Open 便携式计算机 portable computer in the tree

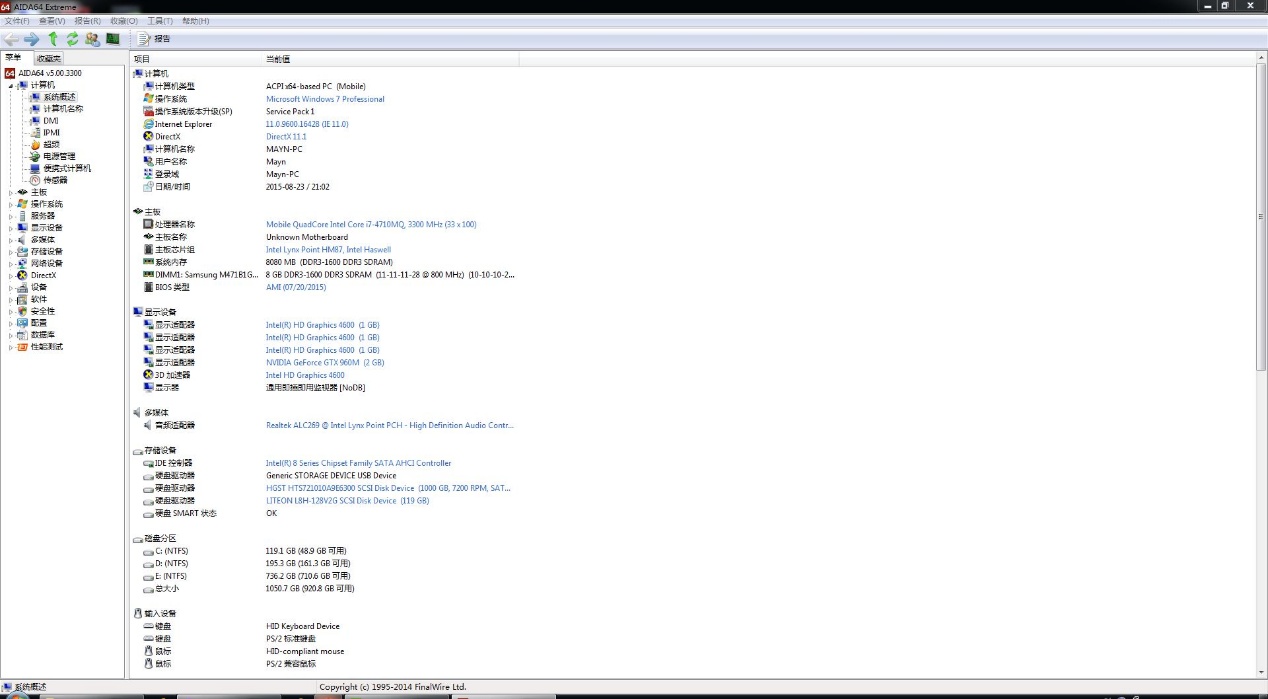[x=67, y=168]
